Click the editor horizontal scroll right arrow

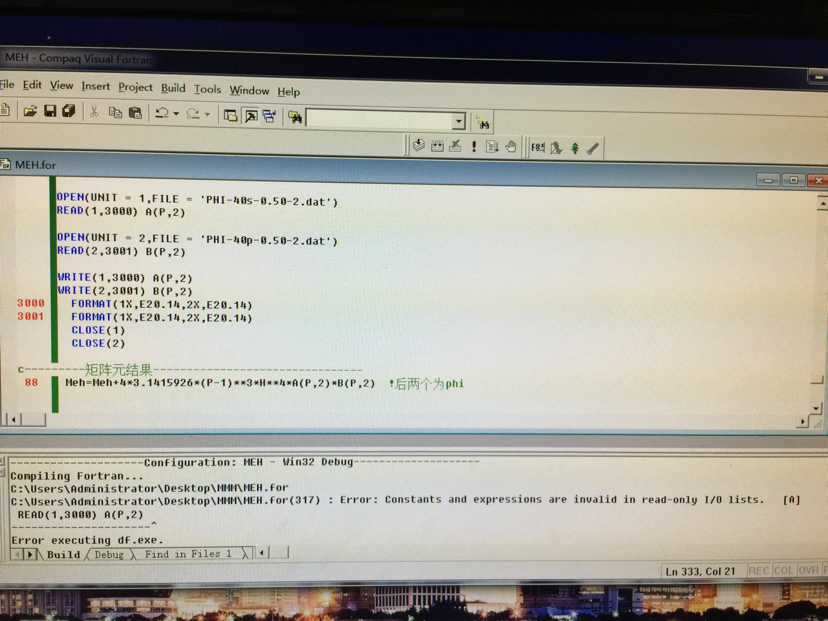click(x=802, y=421)
